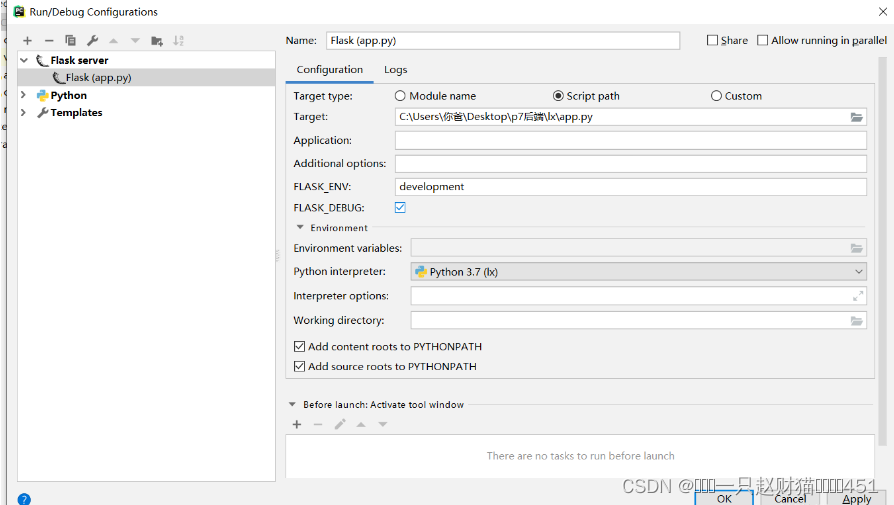894x505 pixels.
Task: Click the Name text field
Action: point(503,40)
